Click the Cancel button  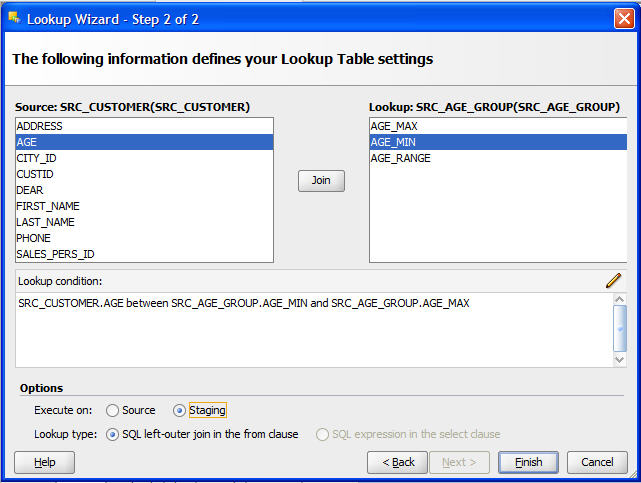pyautogui.click(x=597, y=463)
